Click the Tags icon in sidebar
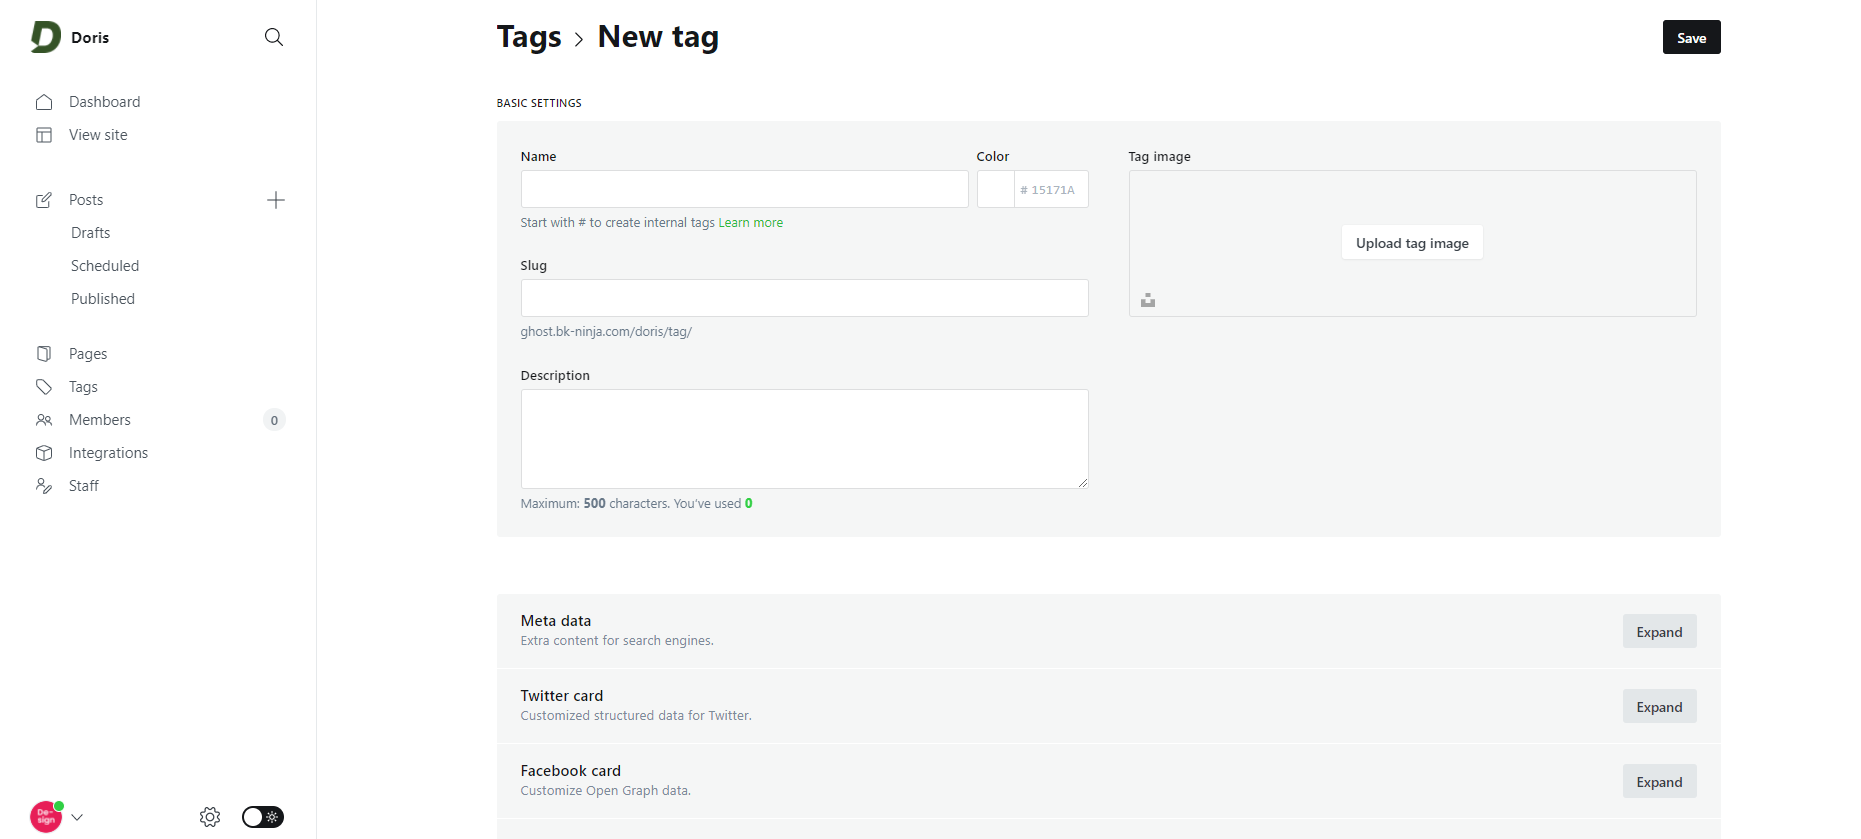The image size is (1861, 839). (44, 387)
